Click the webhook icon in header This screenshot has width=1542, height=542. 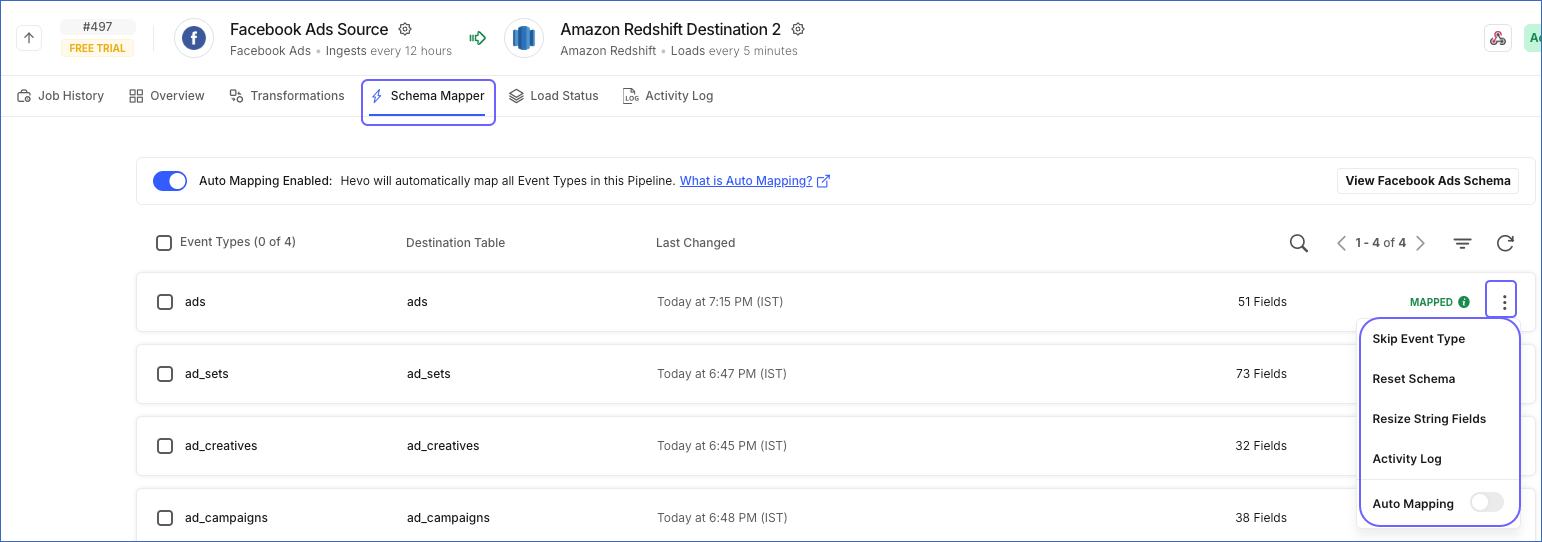tap(1498, 38)
